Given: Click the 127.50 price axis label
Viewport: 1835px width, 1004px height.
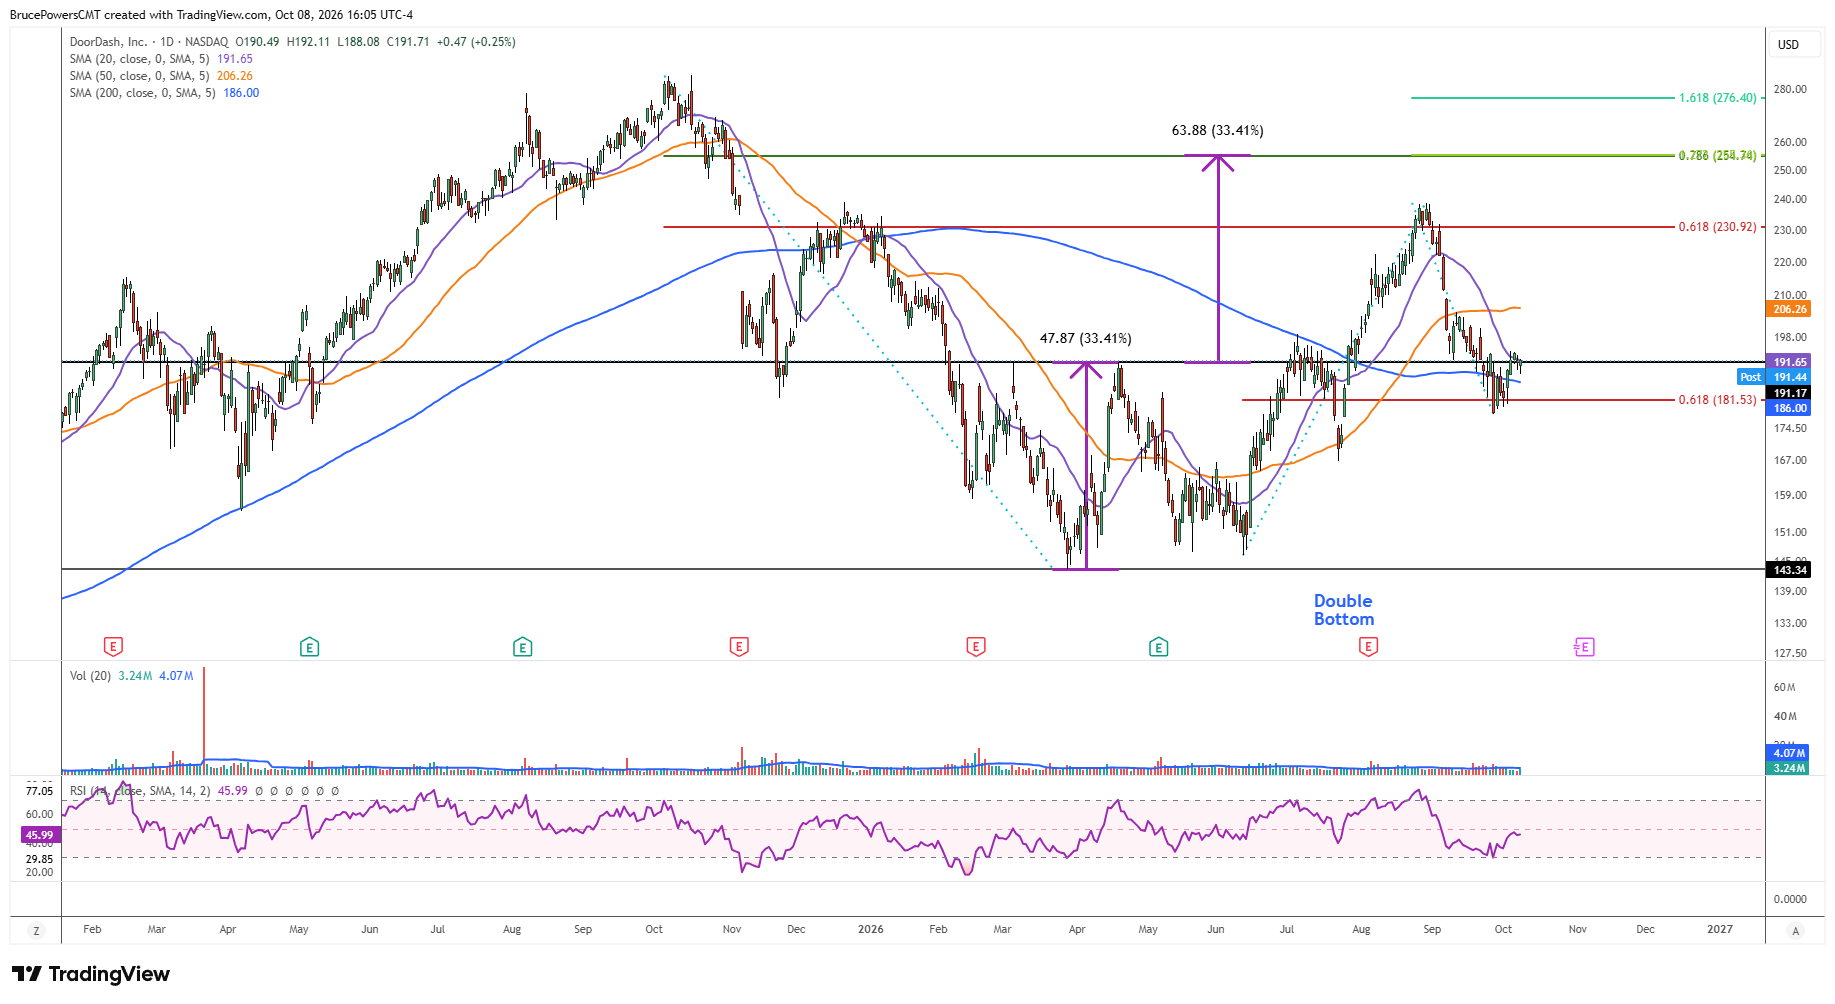Looking at the screenshot, I should point(1790,653).
